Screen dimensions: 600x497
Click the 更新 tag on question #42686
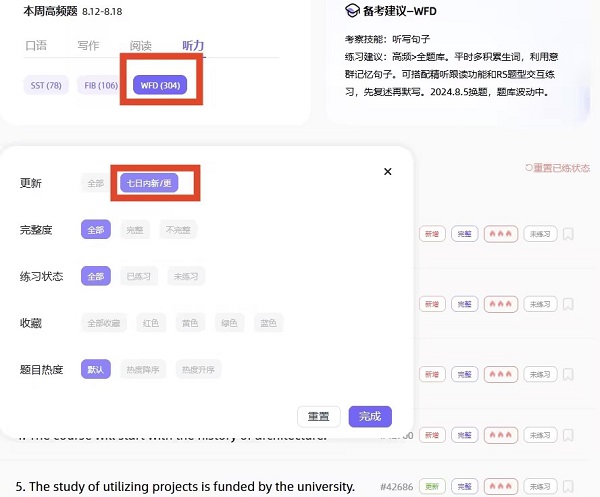[x=432, y=486]
